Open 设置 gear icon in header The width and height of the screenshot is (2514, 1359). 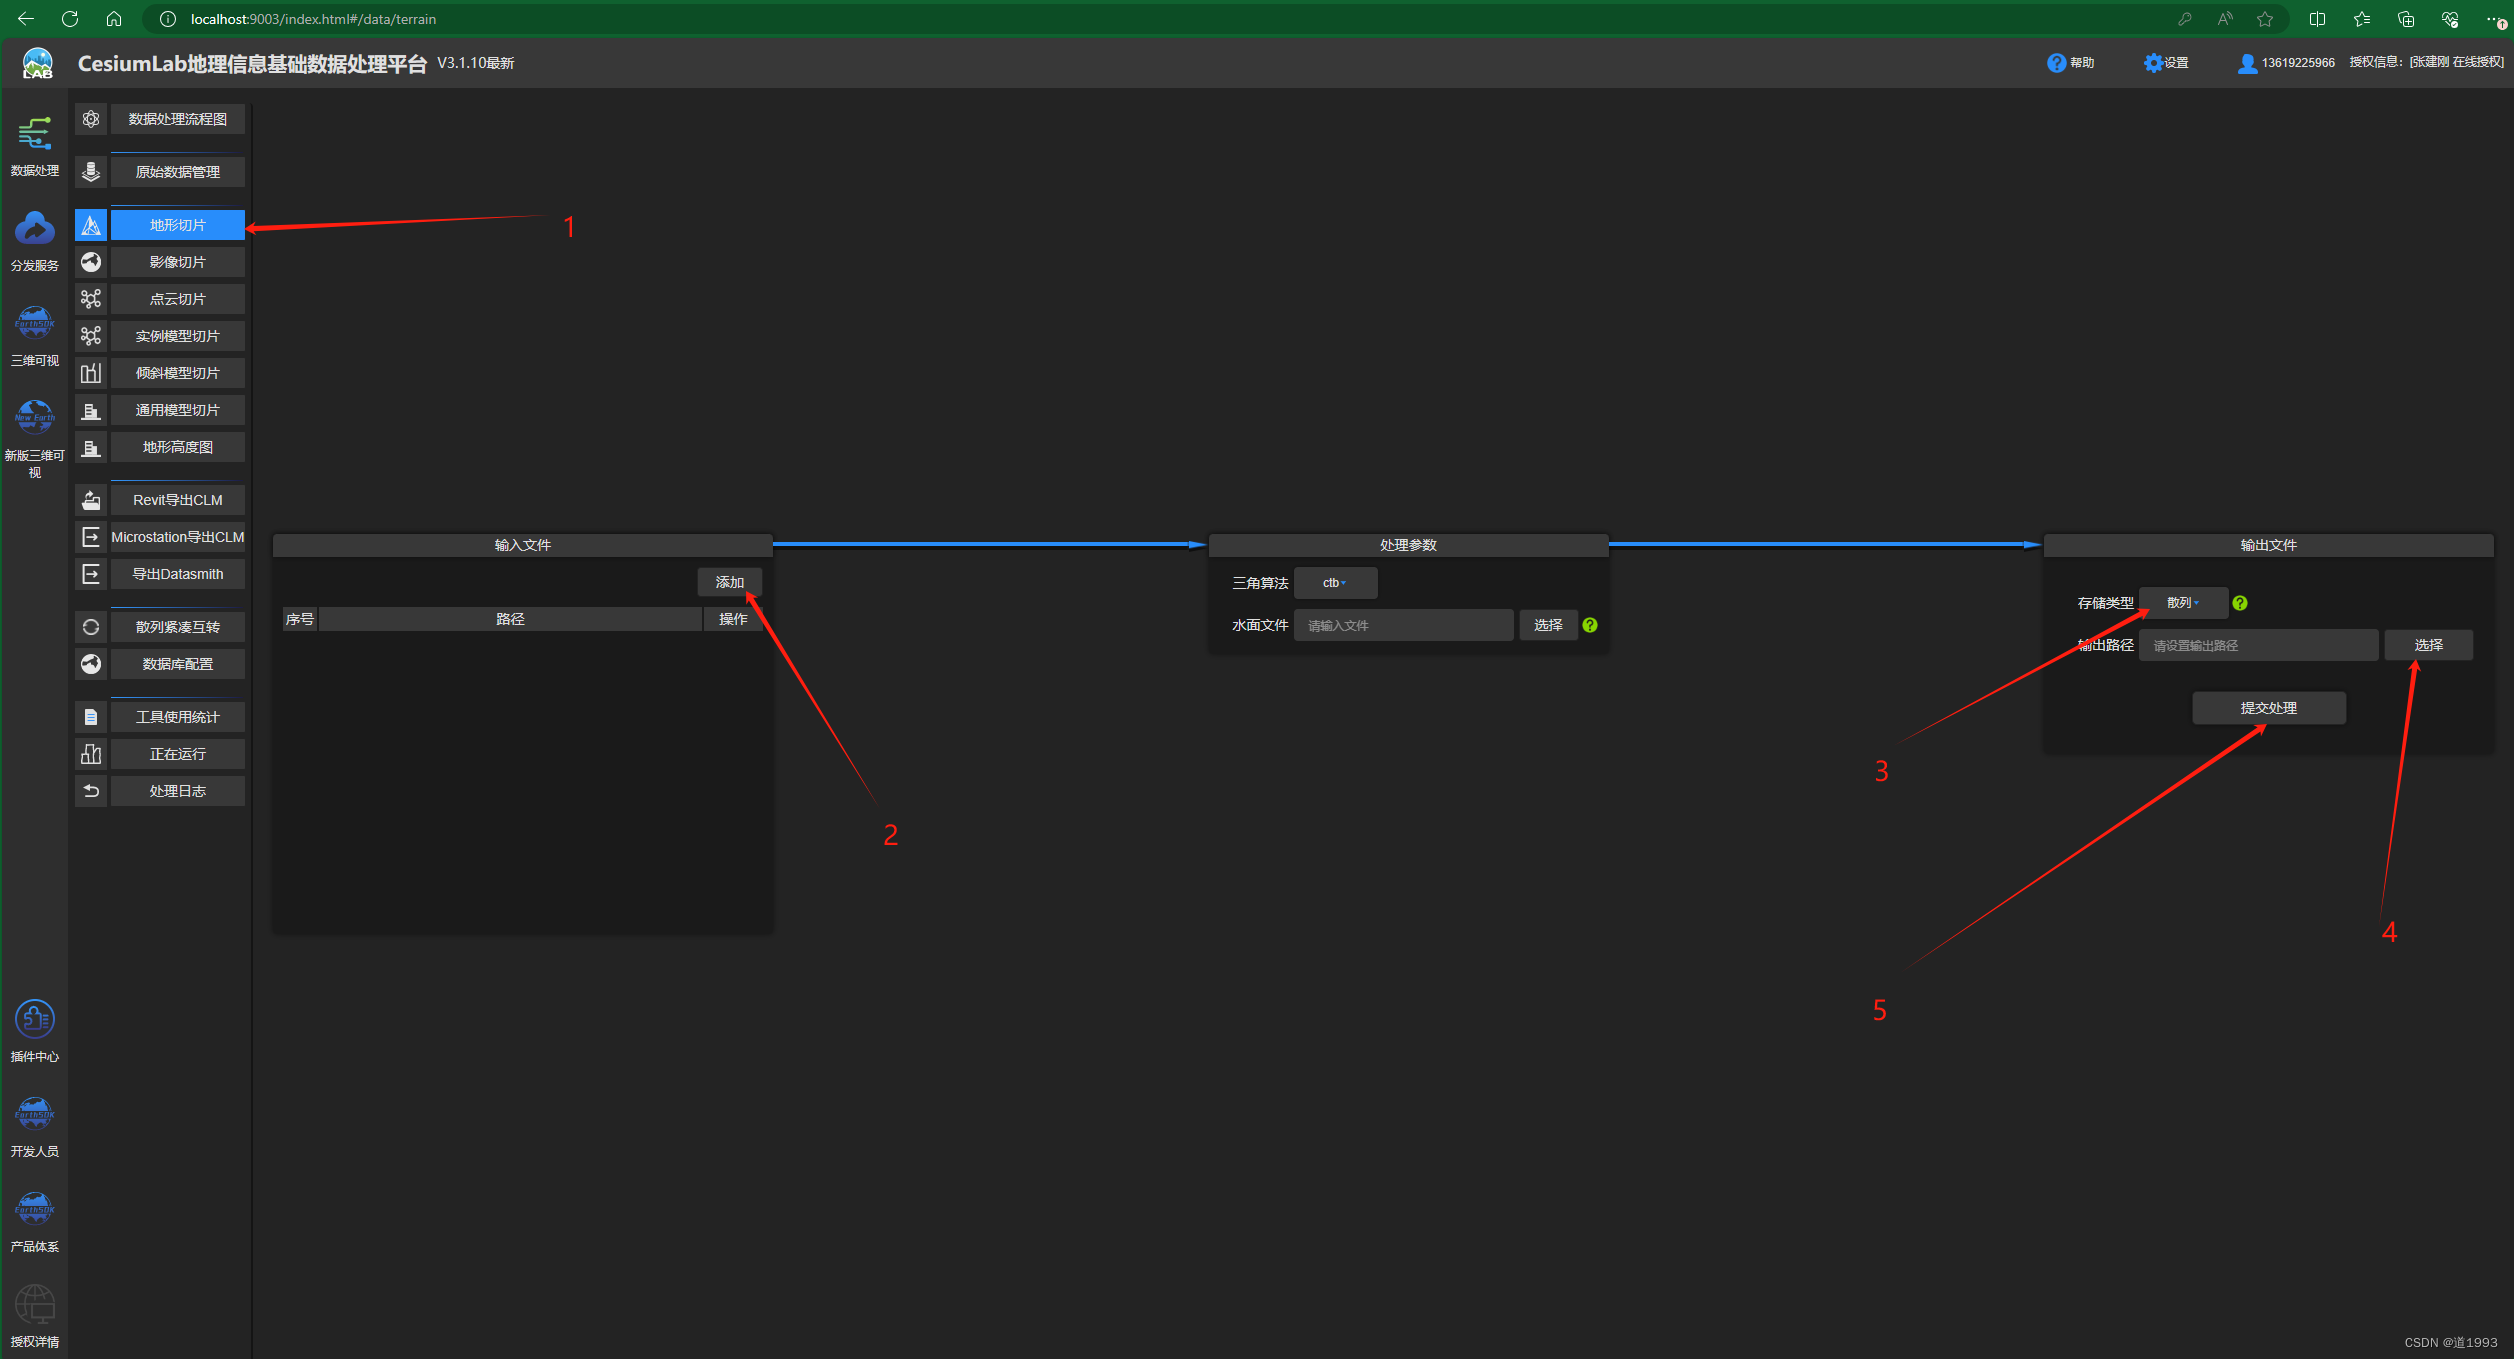(x=2152, y=63)
